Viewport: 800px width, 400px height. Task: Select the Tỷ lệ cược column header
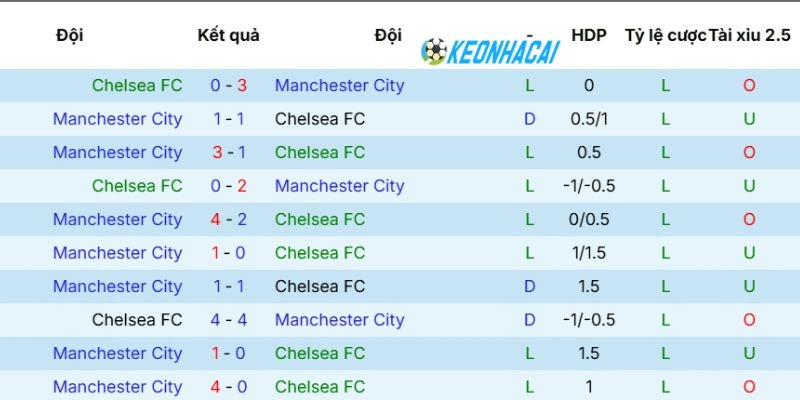[665, 35]
